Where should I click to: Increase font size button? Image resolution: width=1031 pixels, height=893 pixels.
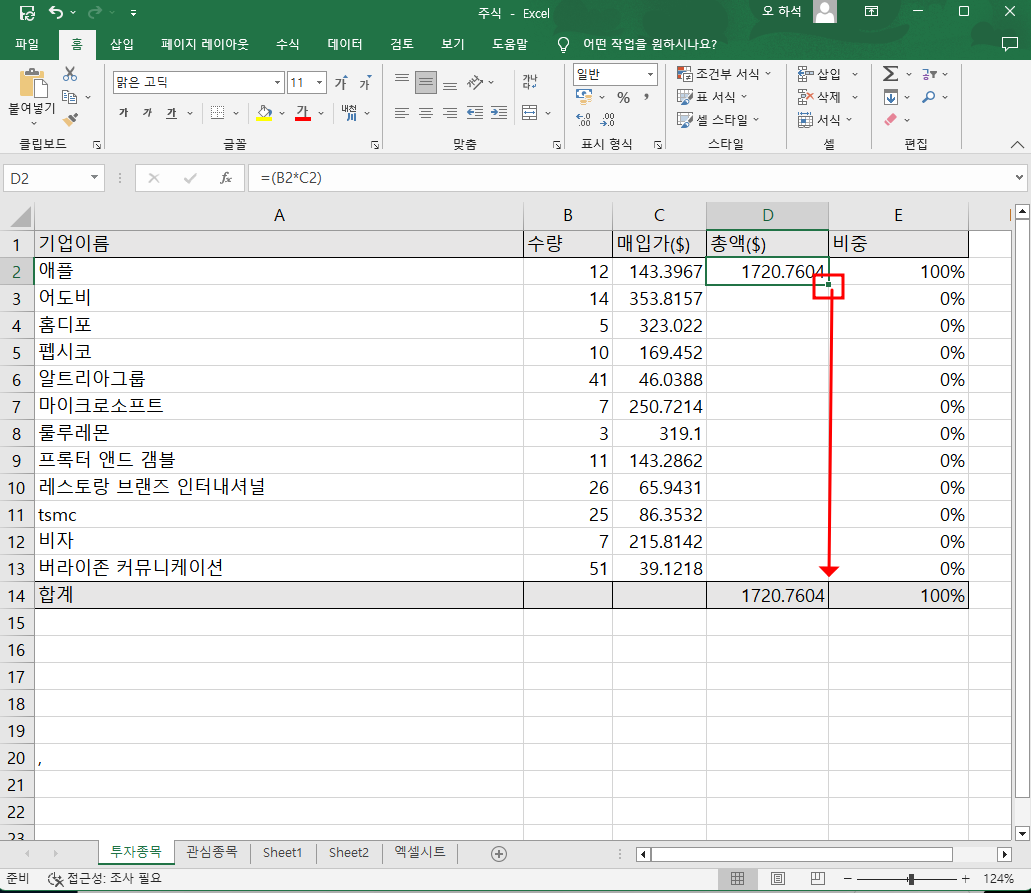click(341, 82)
